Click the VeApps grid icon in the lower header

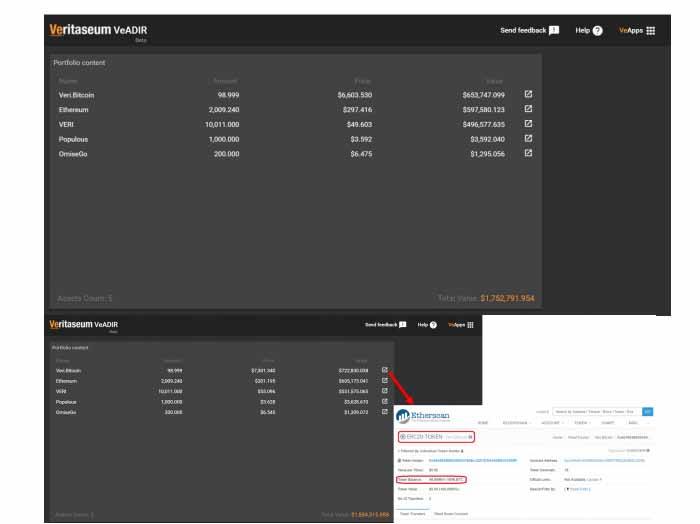point(470,325)
